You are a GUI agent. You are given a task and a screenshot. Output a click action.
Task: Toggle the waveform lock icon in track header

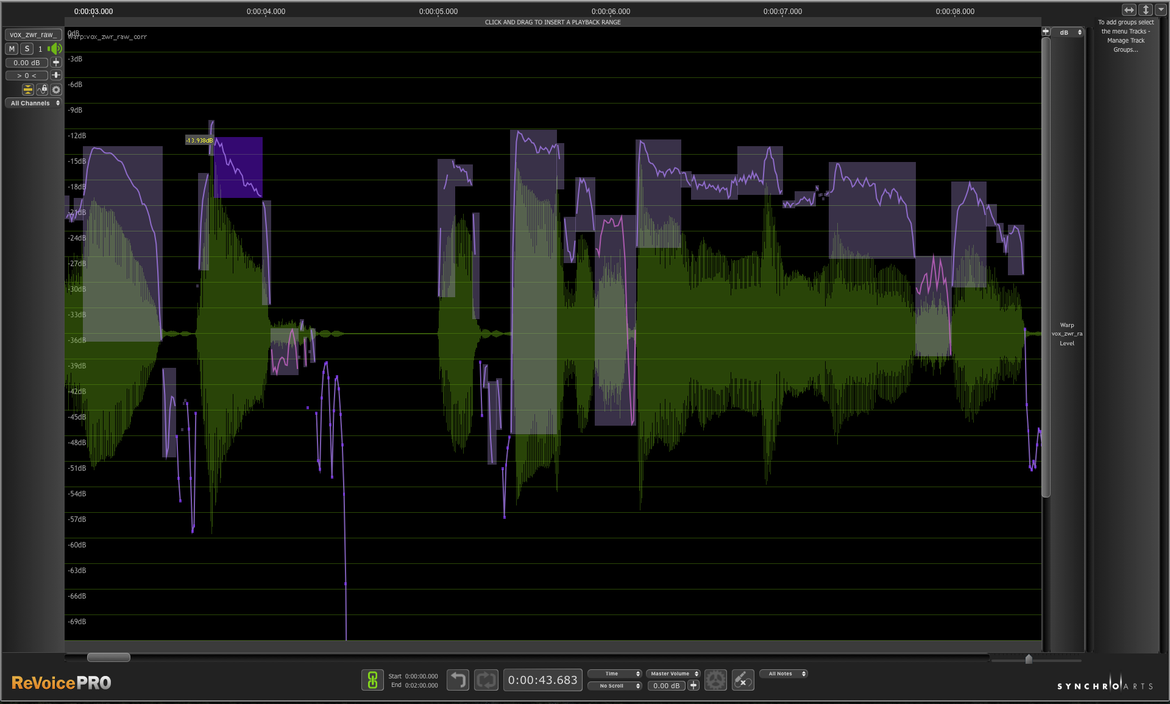coord(42,90)
